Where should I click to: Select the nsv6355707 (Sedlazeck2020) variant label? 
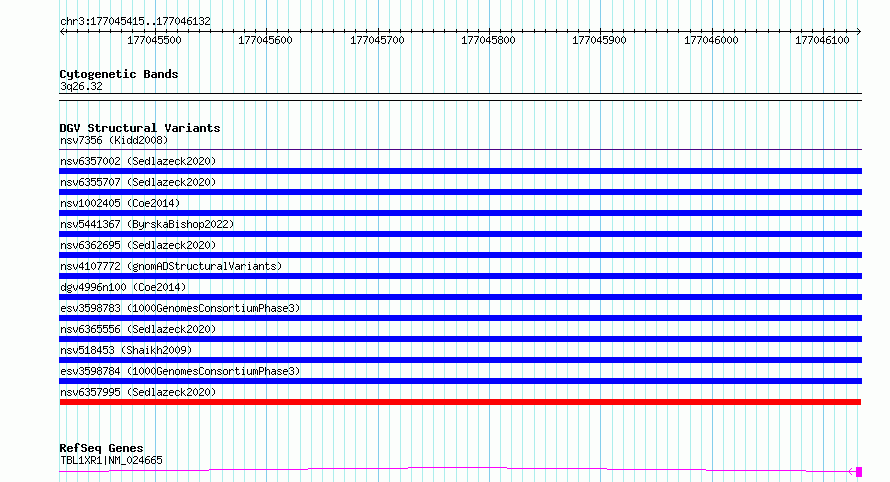click(x=138, y=182)
